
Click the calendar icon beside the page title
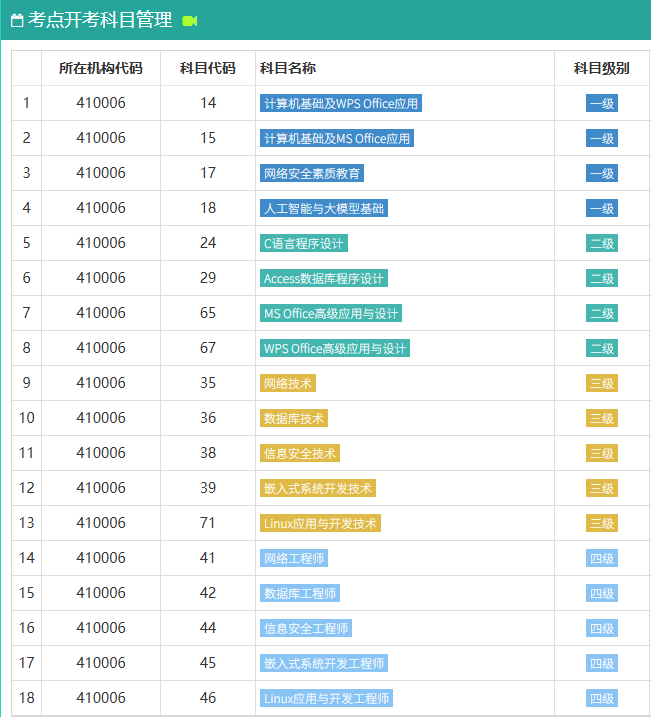(16, 20)
